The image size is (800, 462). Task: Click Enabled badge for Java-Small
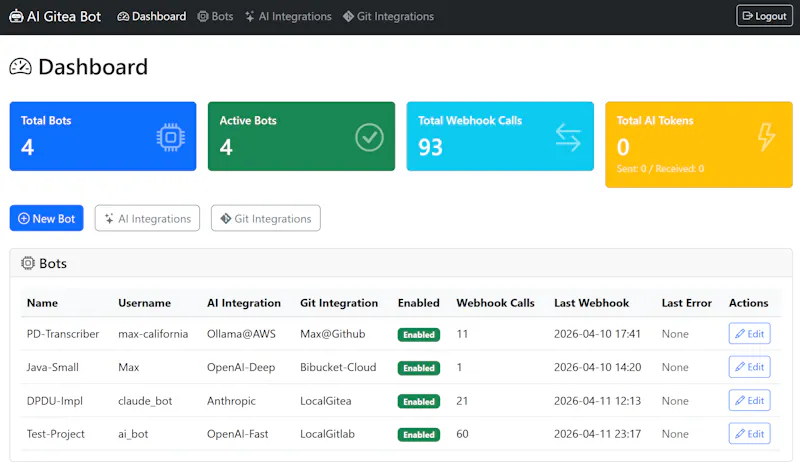pos(419,368)
